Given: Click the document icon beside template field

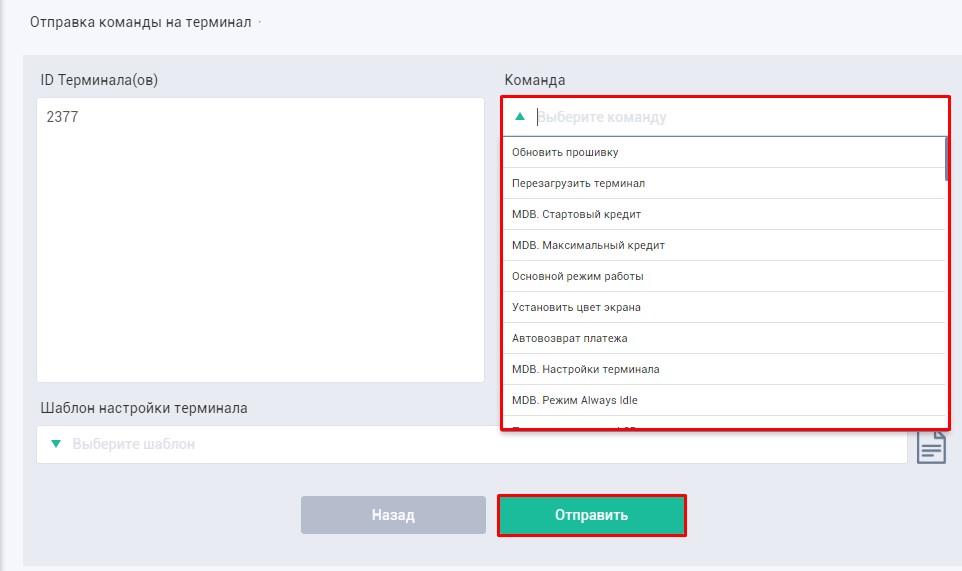Looking at the screenshot, I should (x=931, y=446).
